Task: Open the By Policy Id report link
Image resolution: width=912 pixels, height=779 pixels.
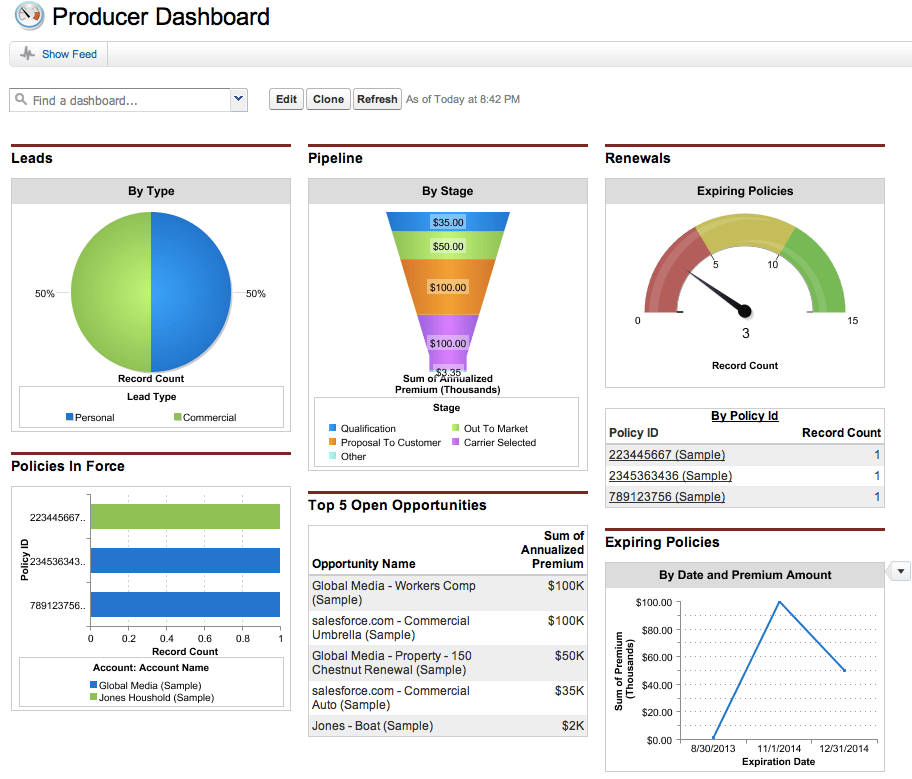Action: click(x=744, y=415)
